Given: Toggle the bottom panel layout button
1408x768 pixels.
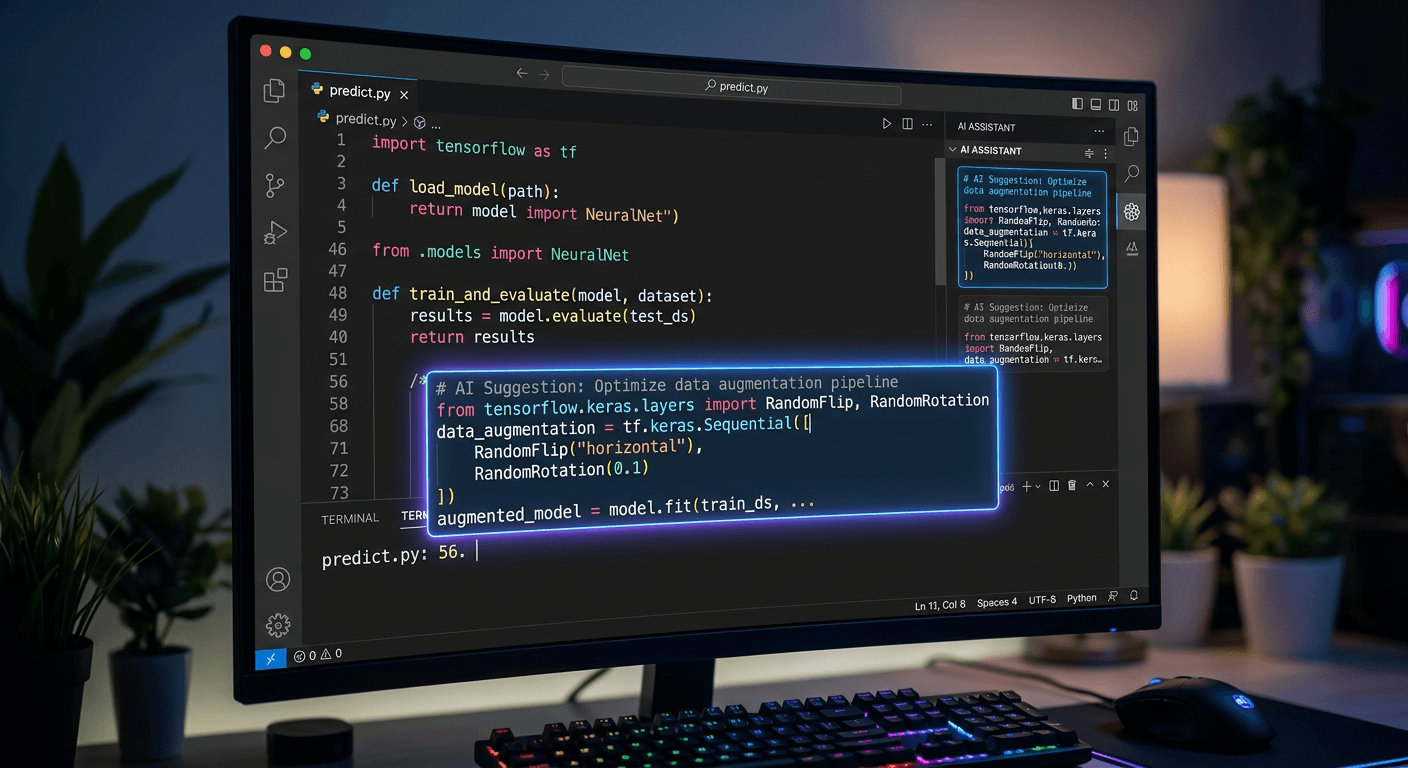Looking at the screenshot, I should (x=1096, y=104).
